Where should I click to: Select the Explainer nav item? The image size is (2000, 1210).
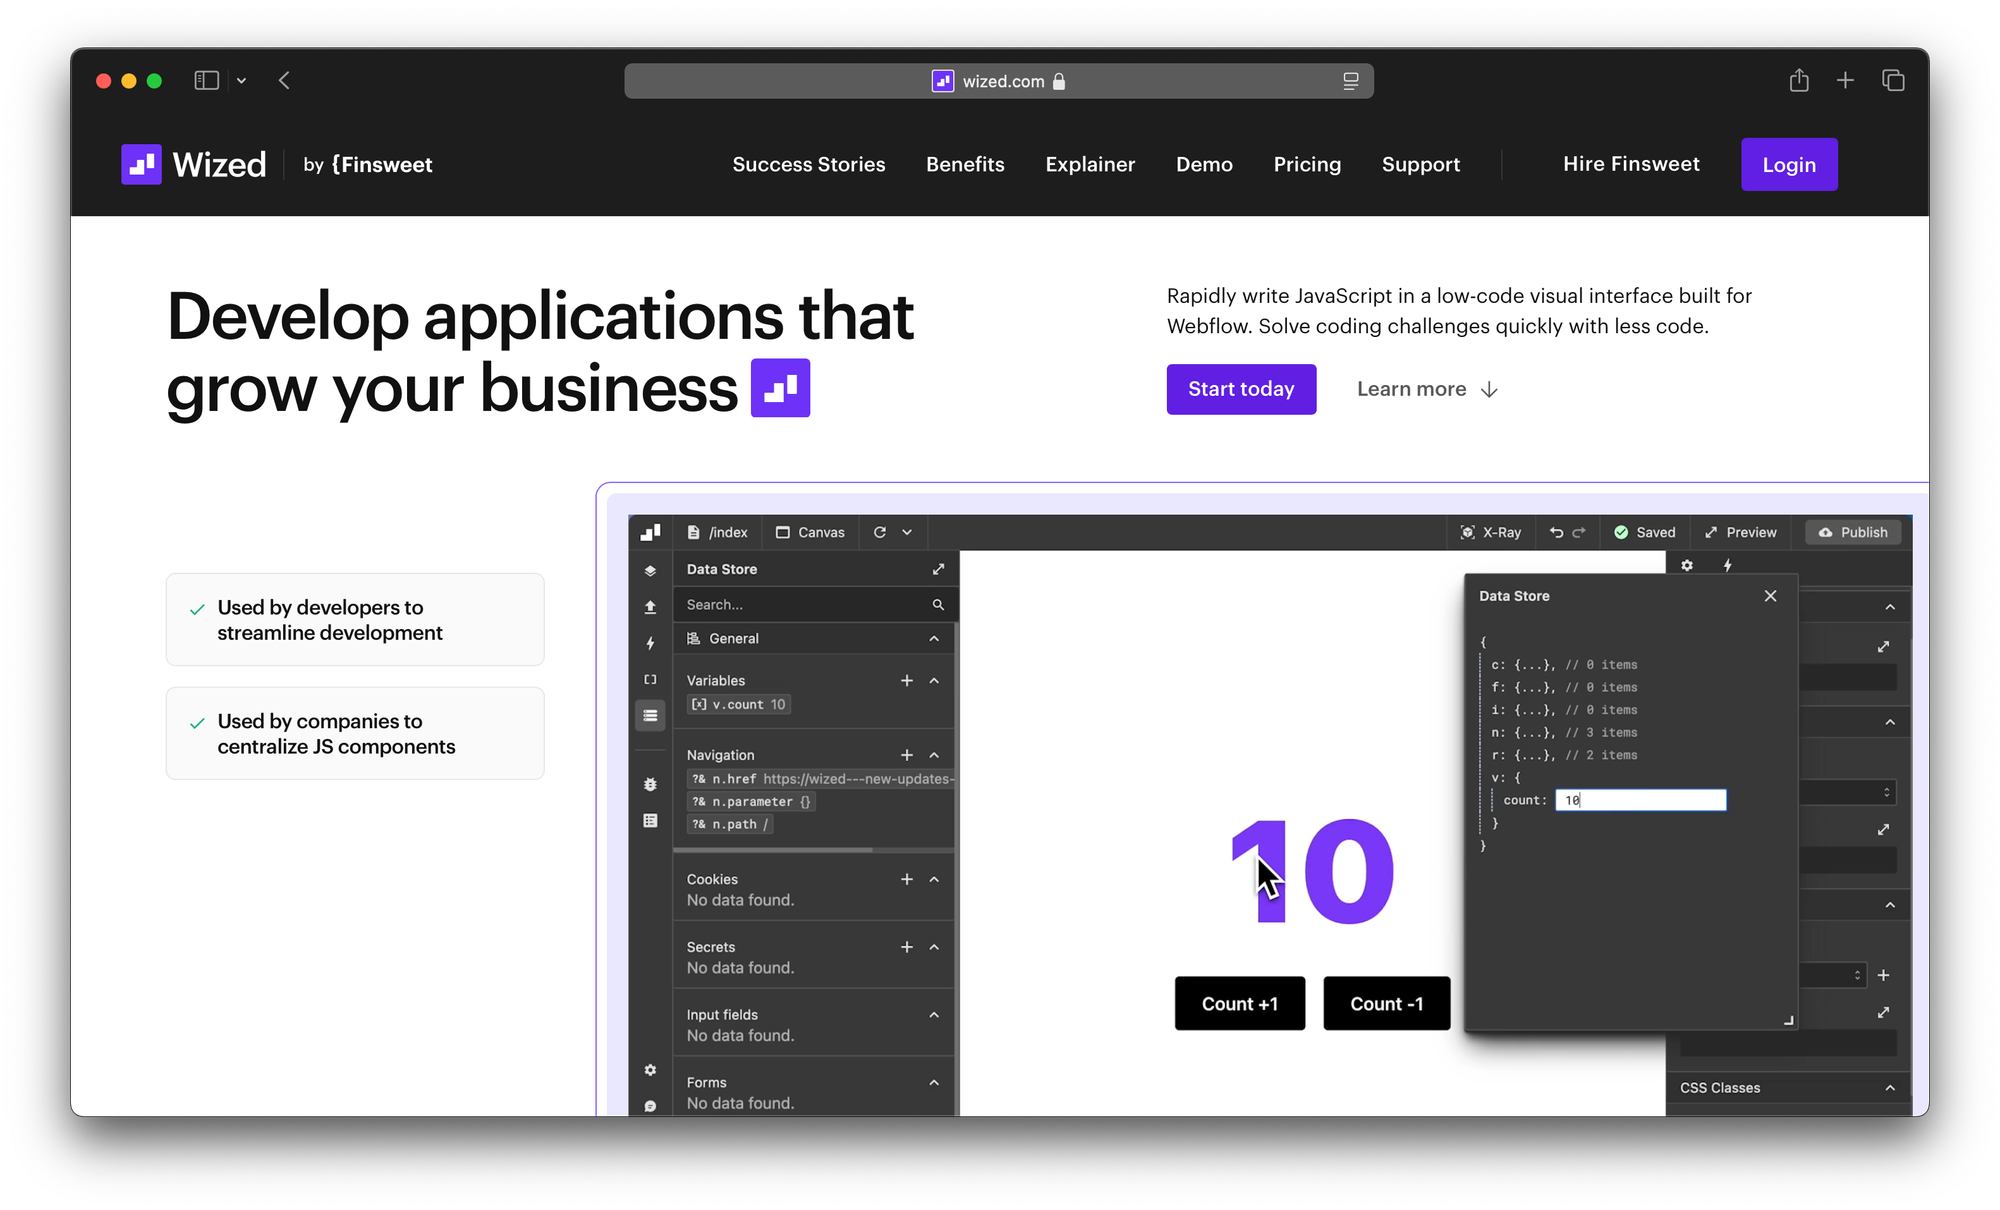pyautogui.click(x=1090, y=164)
